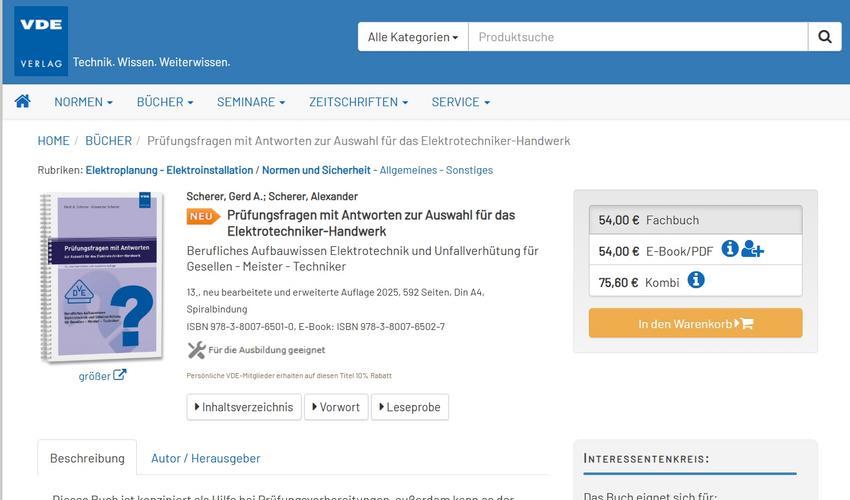Screen dimensions: 850x500
Task: Expand the ZEITSCHRIFTEN menu
Action: tap(358, 102)
